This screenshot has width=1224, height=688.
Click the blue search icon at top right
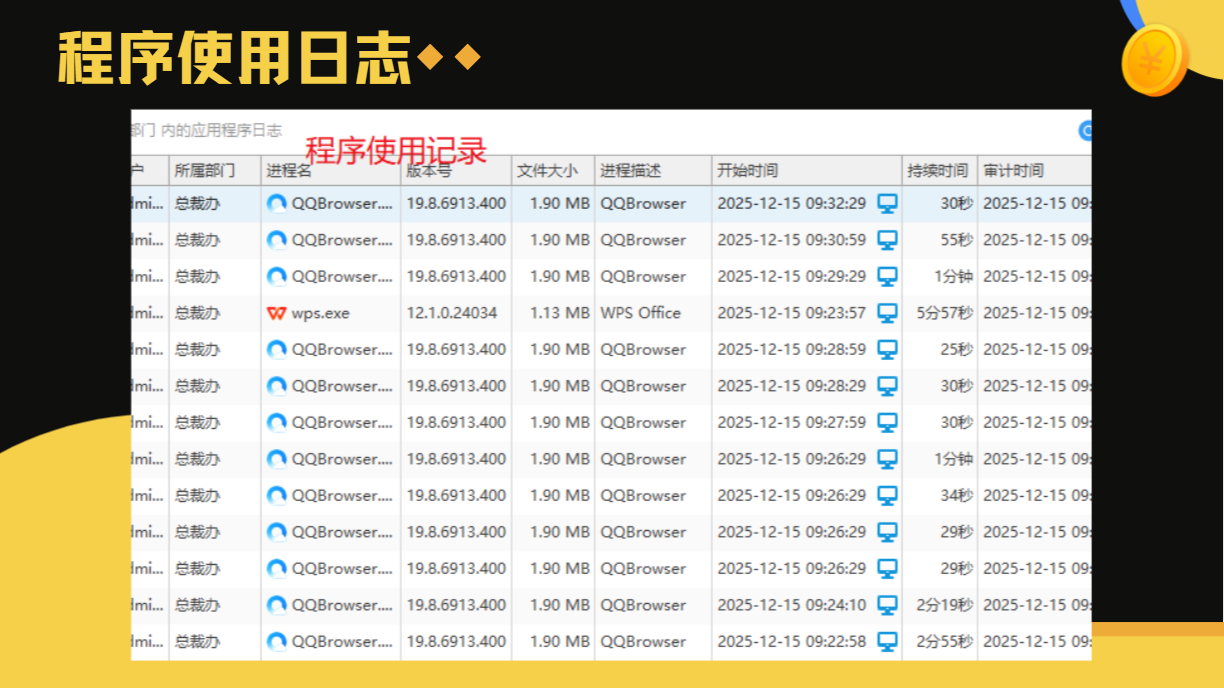[x=1085, y=131]
